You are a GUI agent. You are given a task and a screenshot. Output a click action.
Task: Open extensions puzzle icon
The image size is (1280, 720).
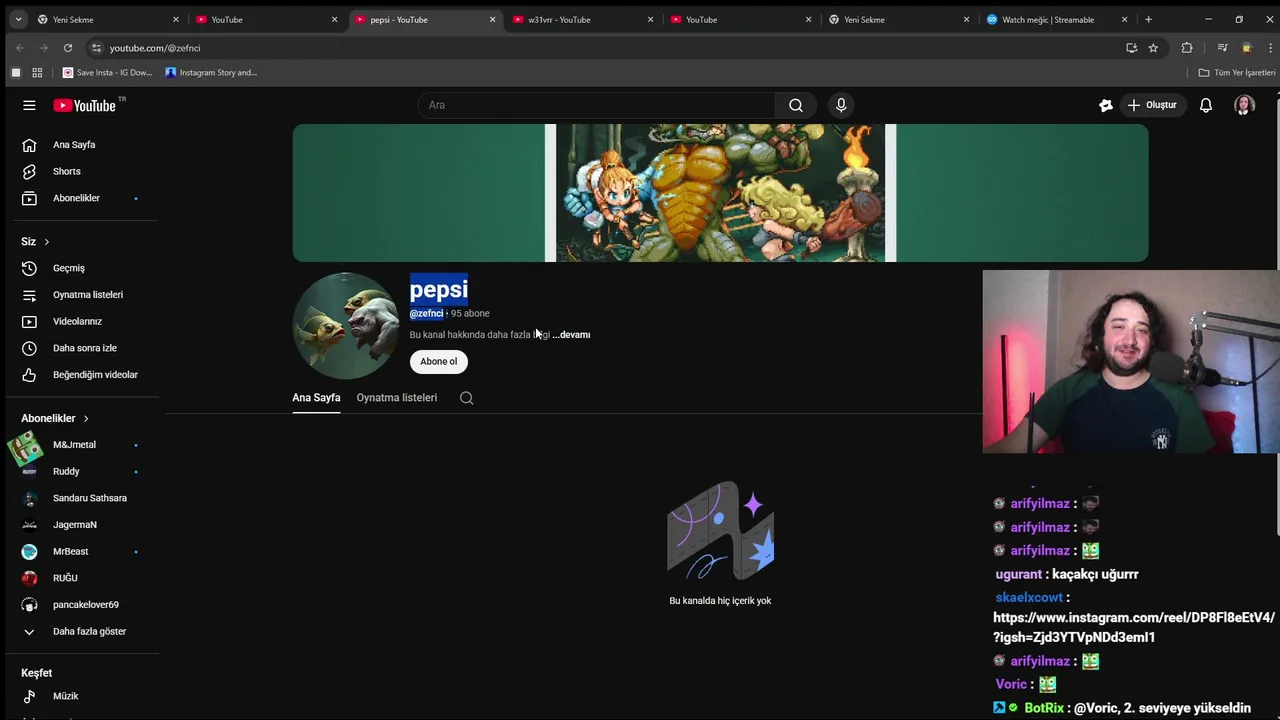(1187, 48)
